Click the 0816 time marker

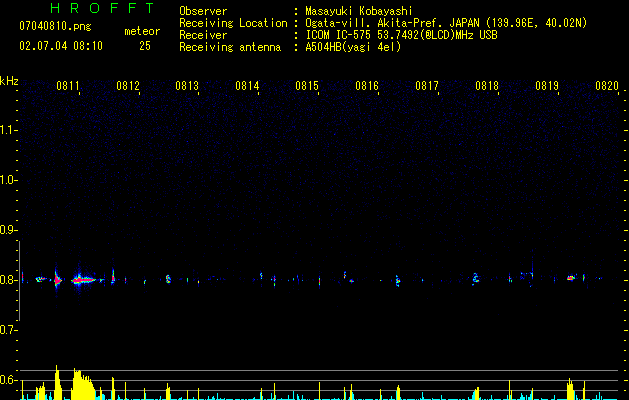coord(367,86)
